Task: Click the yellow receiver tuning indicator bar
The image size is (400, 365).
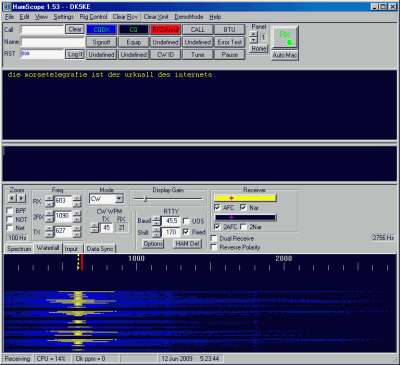Action: [245, 198]
